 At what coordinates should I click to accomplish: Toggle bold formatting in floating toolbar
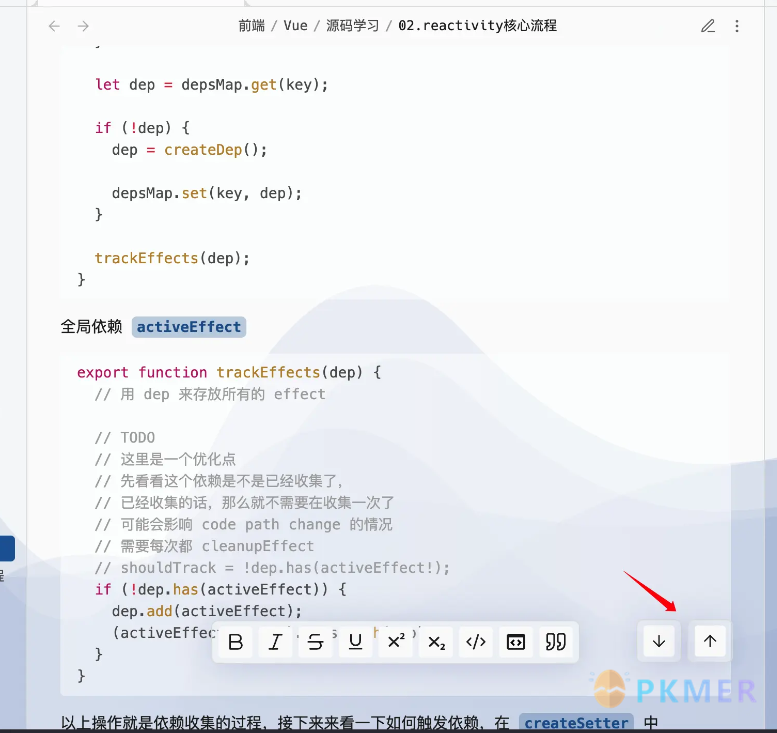coord(236,642)
